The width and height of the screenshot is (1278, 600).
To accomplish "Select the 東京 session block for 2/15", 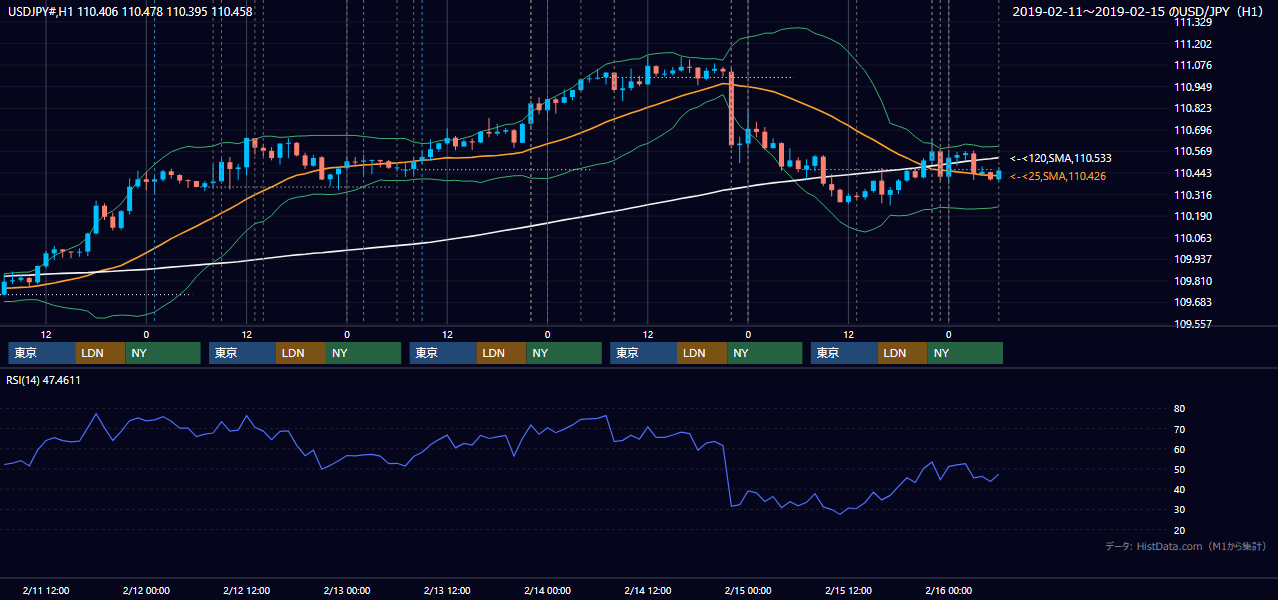I will coord(845,353).
